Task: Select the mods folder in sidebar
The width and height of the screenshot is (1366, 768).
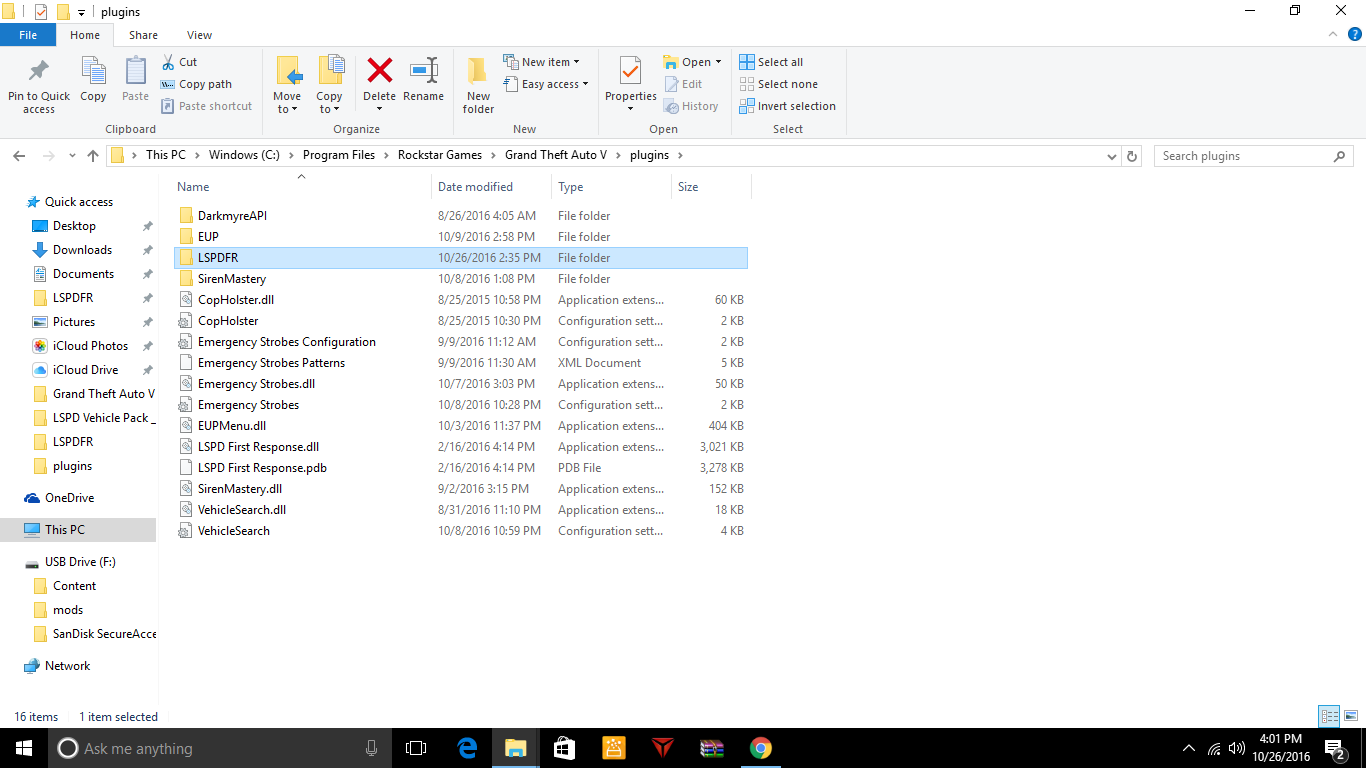Action: (x=68, y=610)
